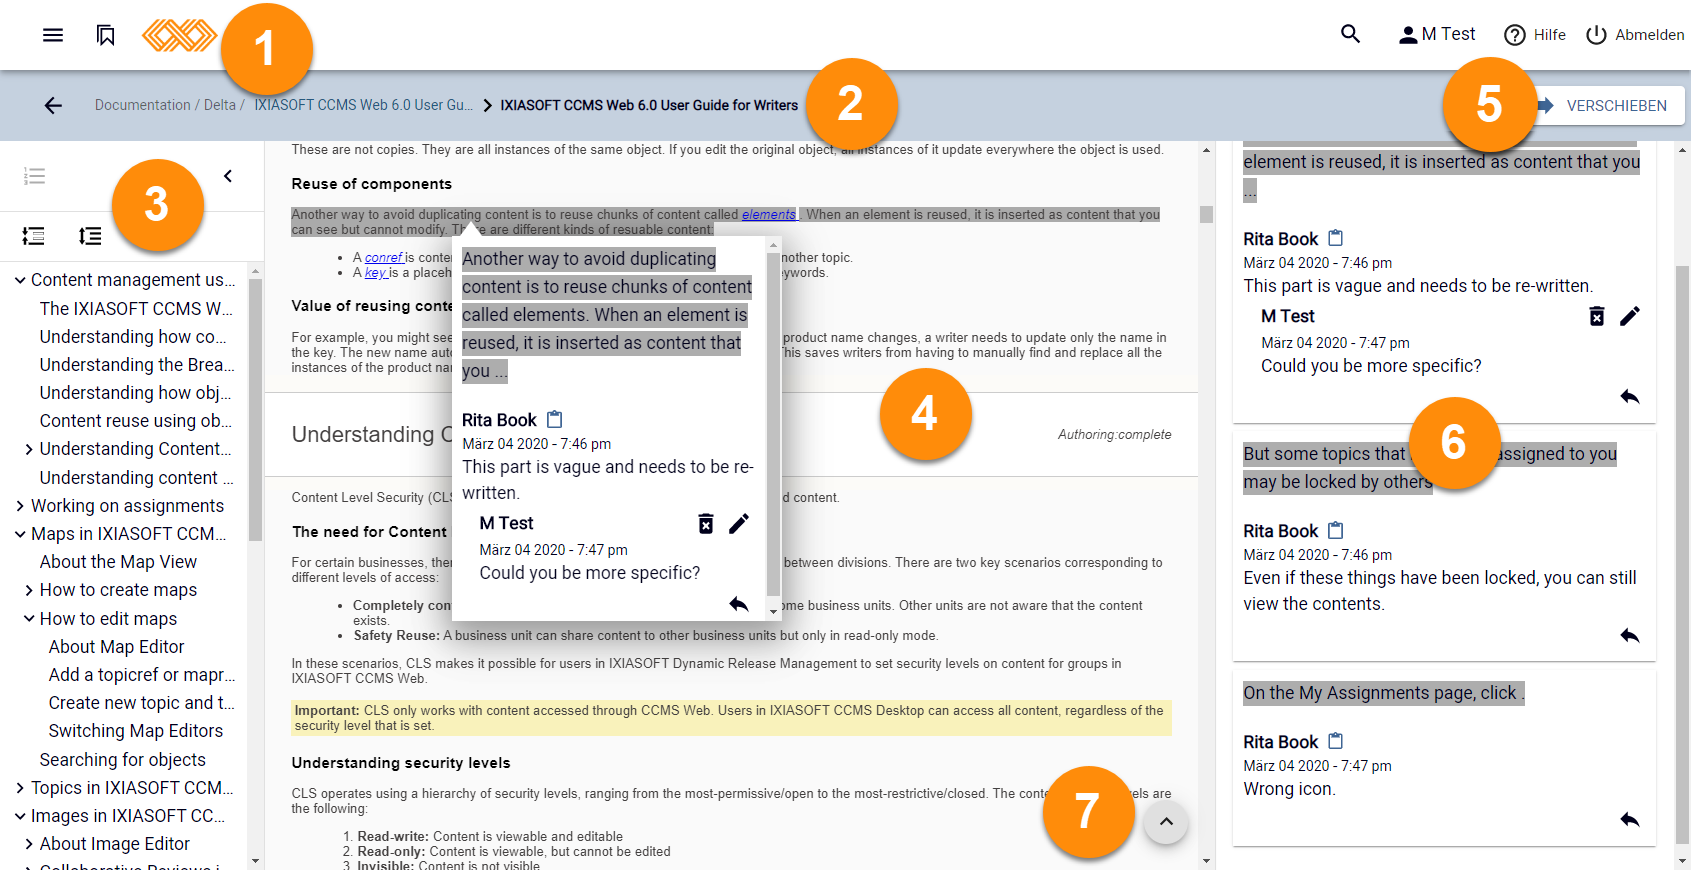
Task: Open the Delta breadcrumb
Action: (x=219, y=105)
